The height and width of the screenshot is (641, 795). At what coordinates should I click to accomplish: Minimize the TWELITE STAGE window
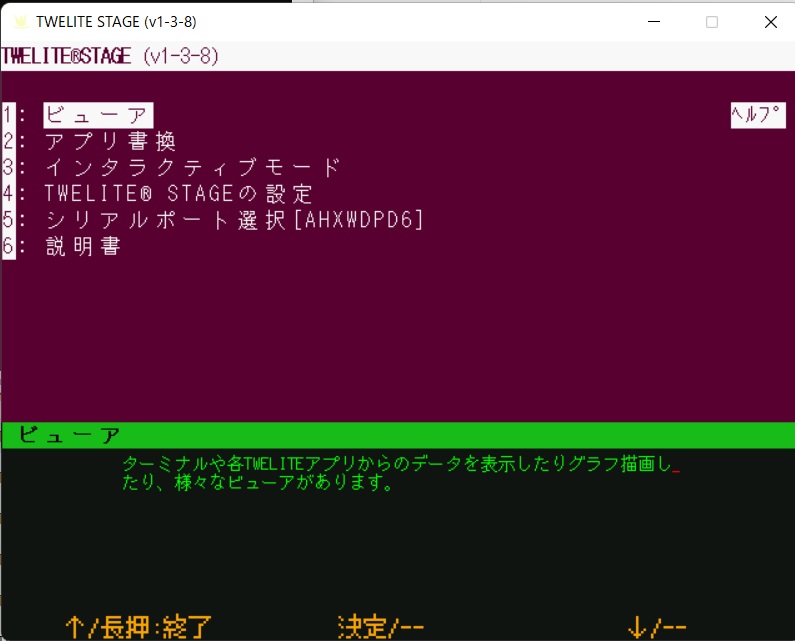point(654,22)
